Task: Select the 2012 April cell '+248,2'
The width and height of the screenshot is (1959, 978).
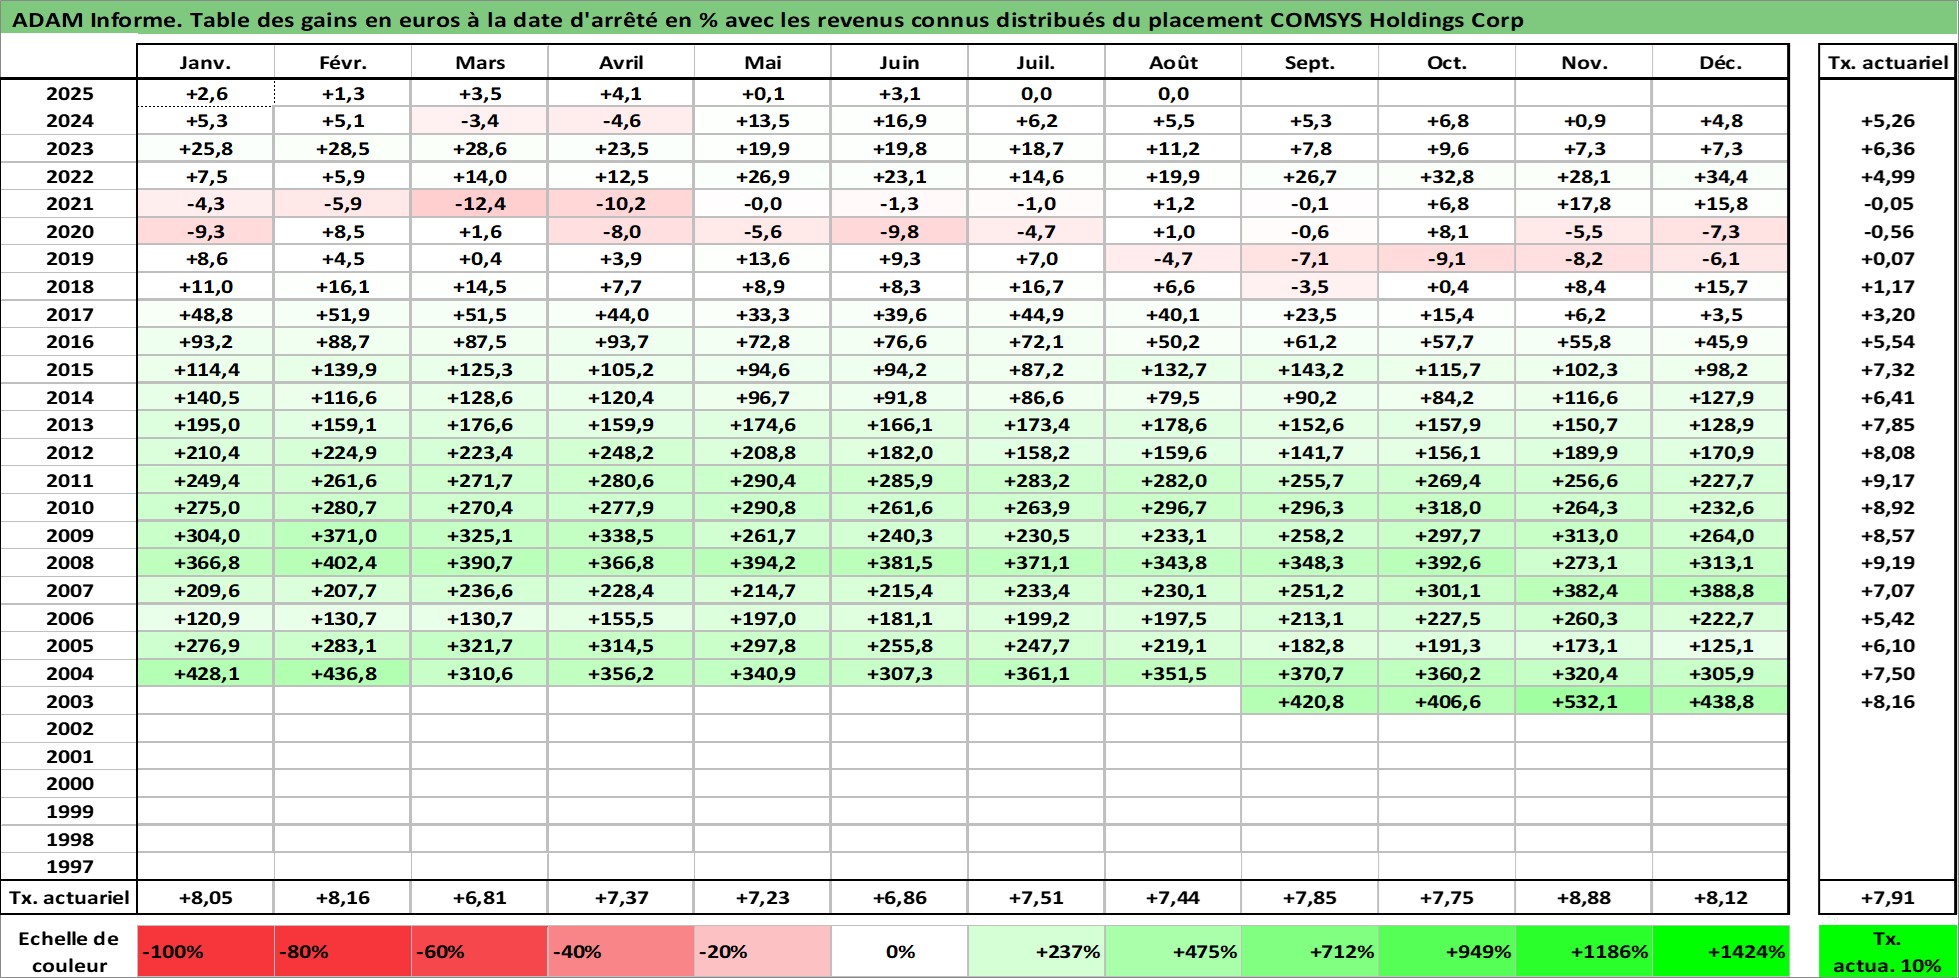Action: tap(621, 452)
